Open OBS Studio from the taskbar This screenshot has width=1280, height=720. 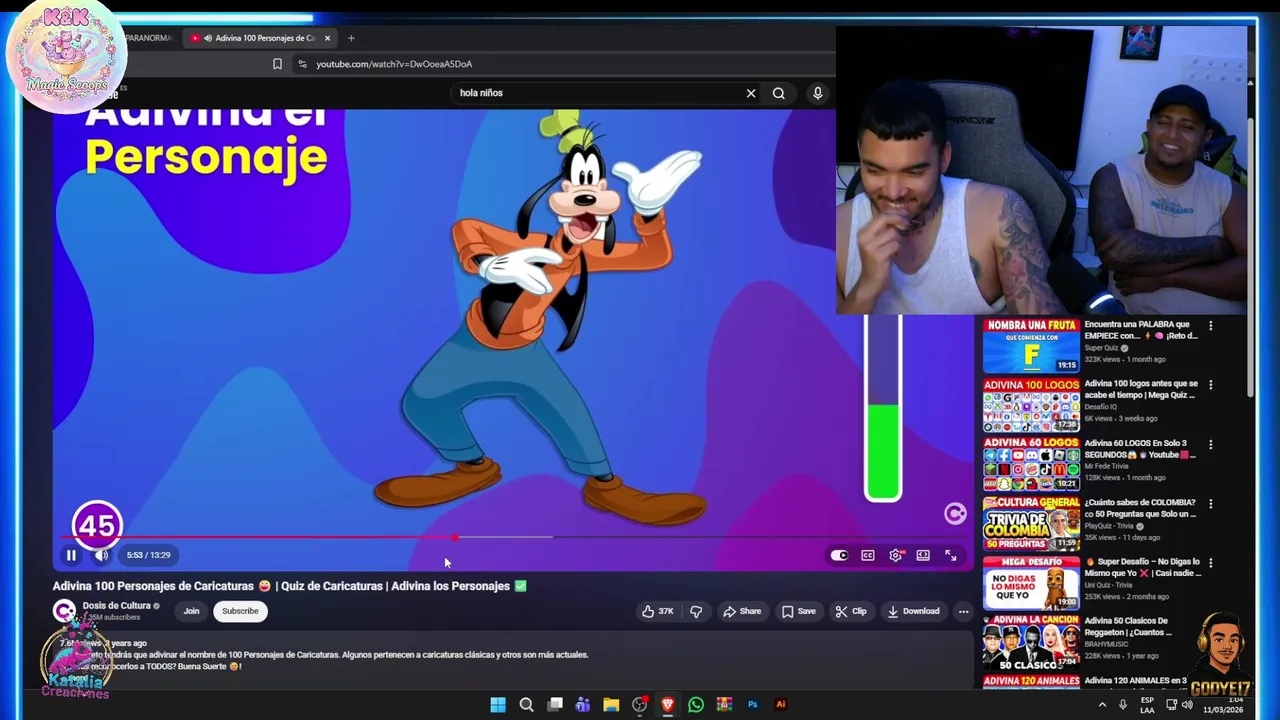point(640,705)
